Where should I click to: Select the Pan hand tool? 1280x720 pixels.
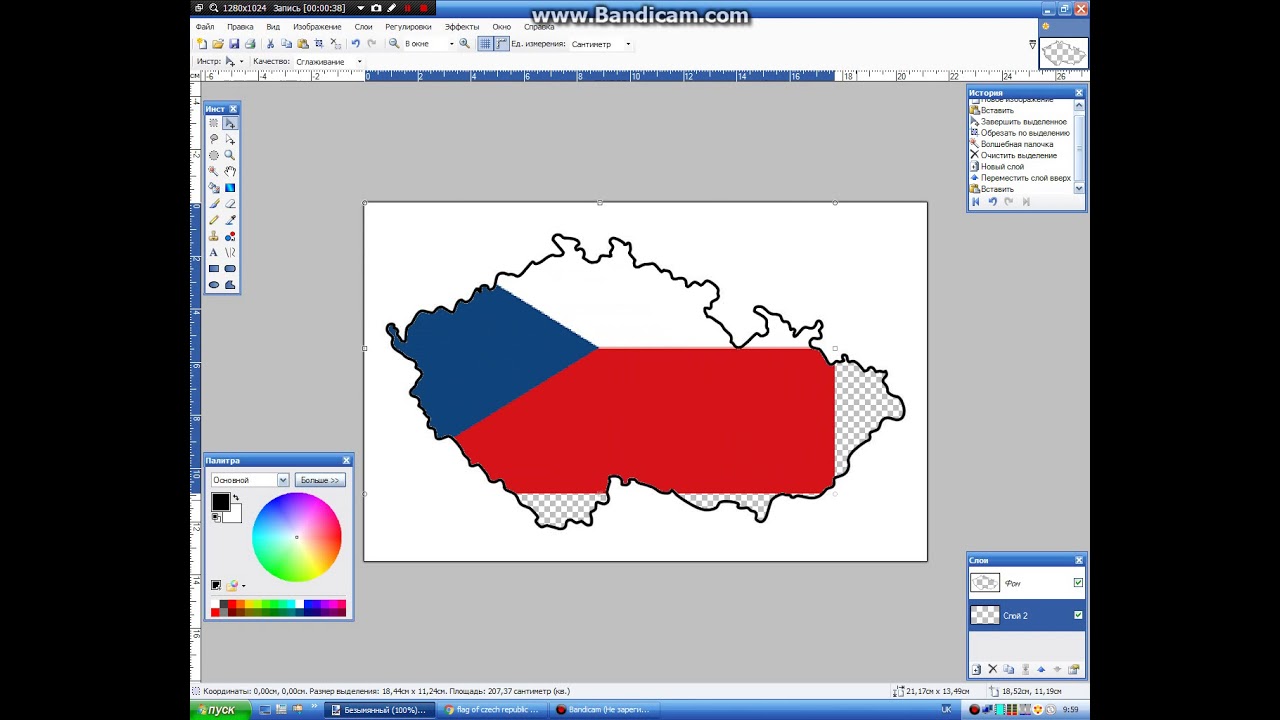click(230, 171)
